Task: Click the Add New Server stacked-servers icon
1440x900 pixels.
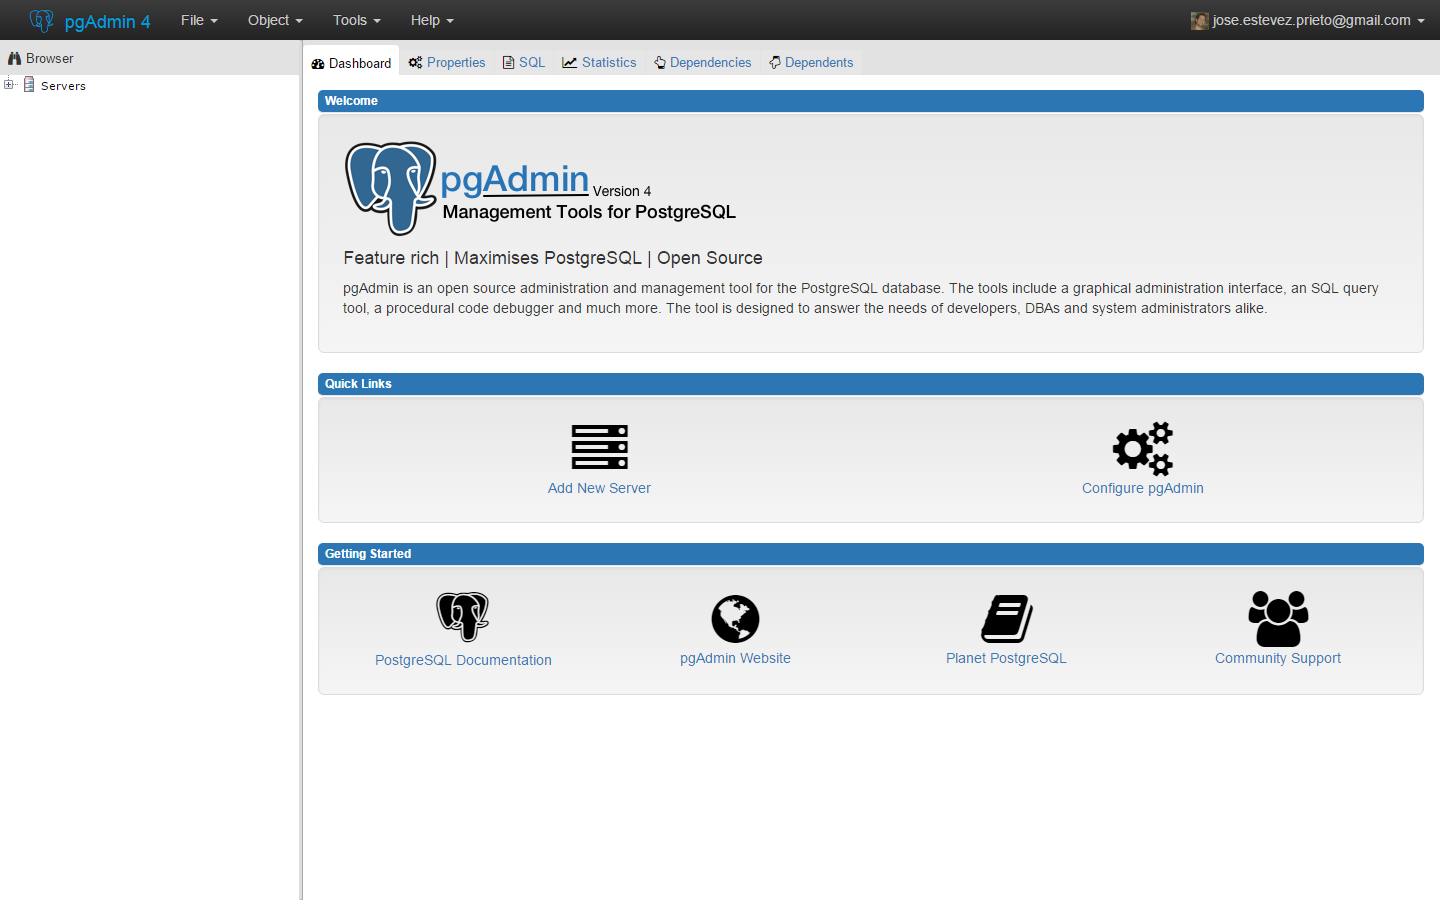Action: 599,446
